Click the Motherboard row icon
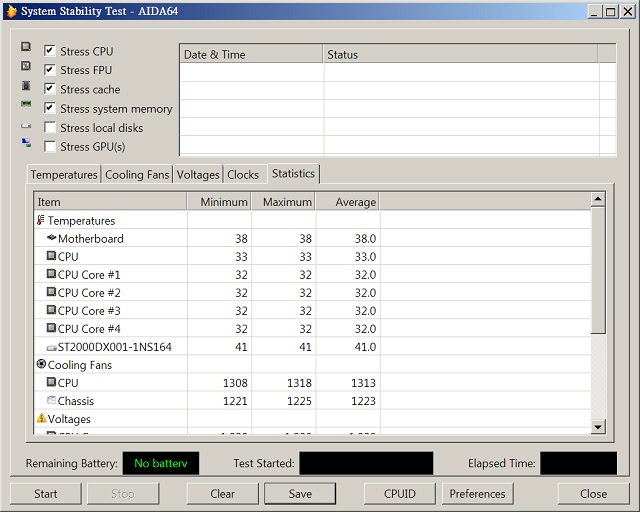Screen dimensions: 640x512 [51, 237]
